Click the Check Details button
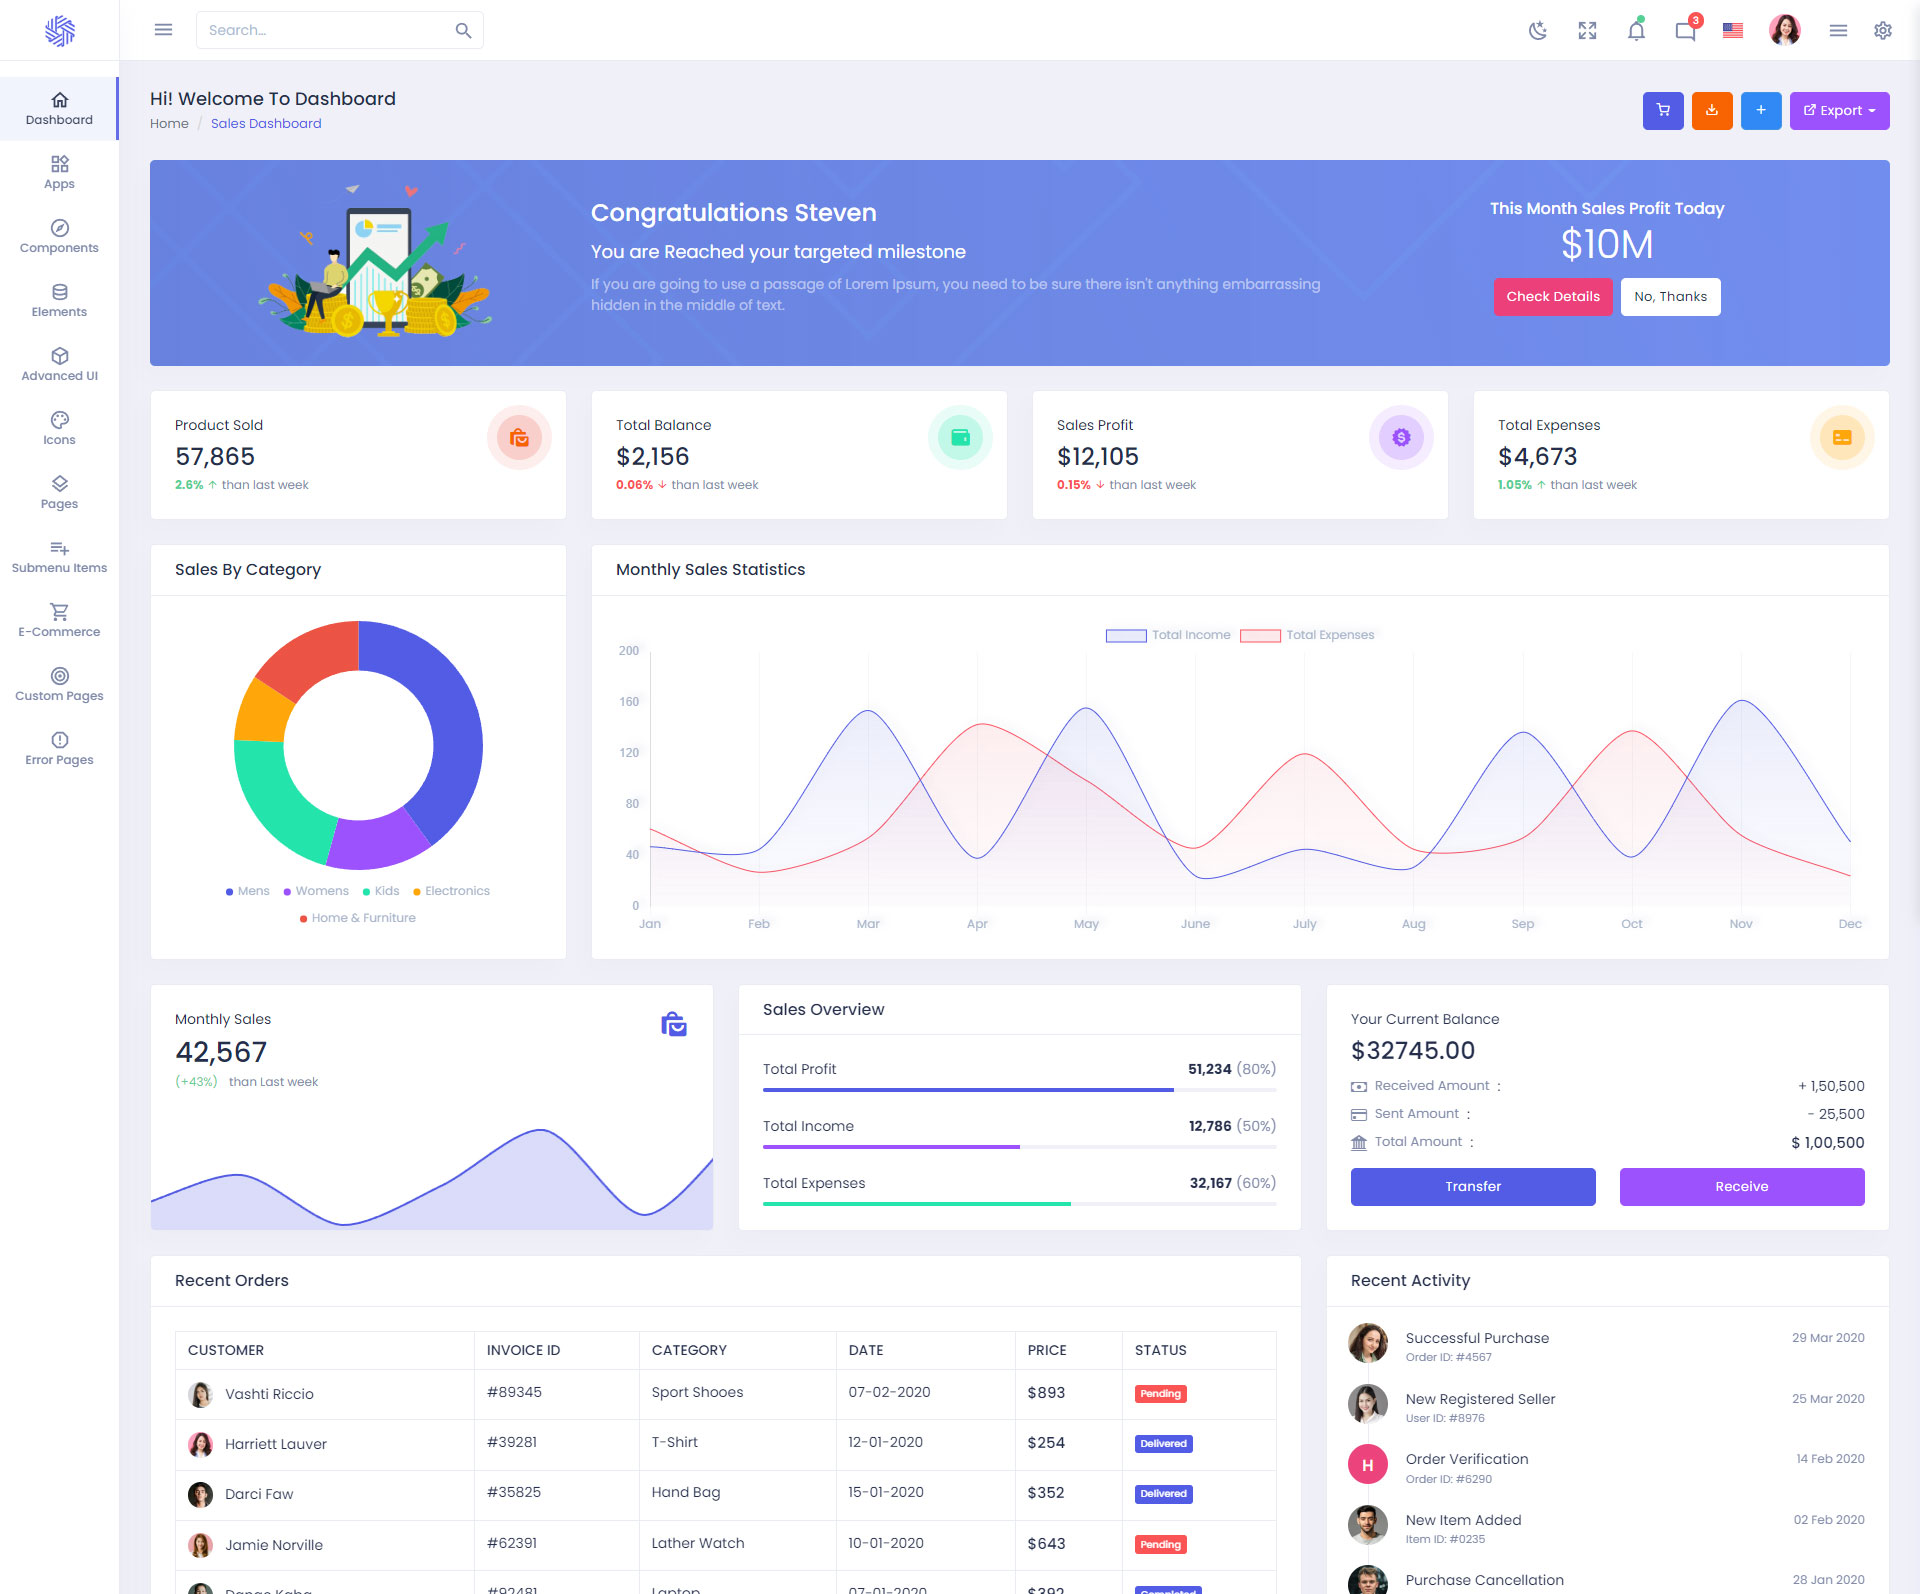The height and width of the screenshot is (1594, 1920). click(1552, 297)
